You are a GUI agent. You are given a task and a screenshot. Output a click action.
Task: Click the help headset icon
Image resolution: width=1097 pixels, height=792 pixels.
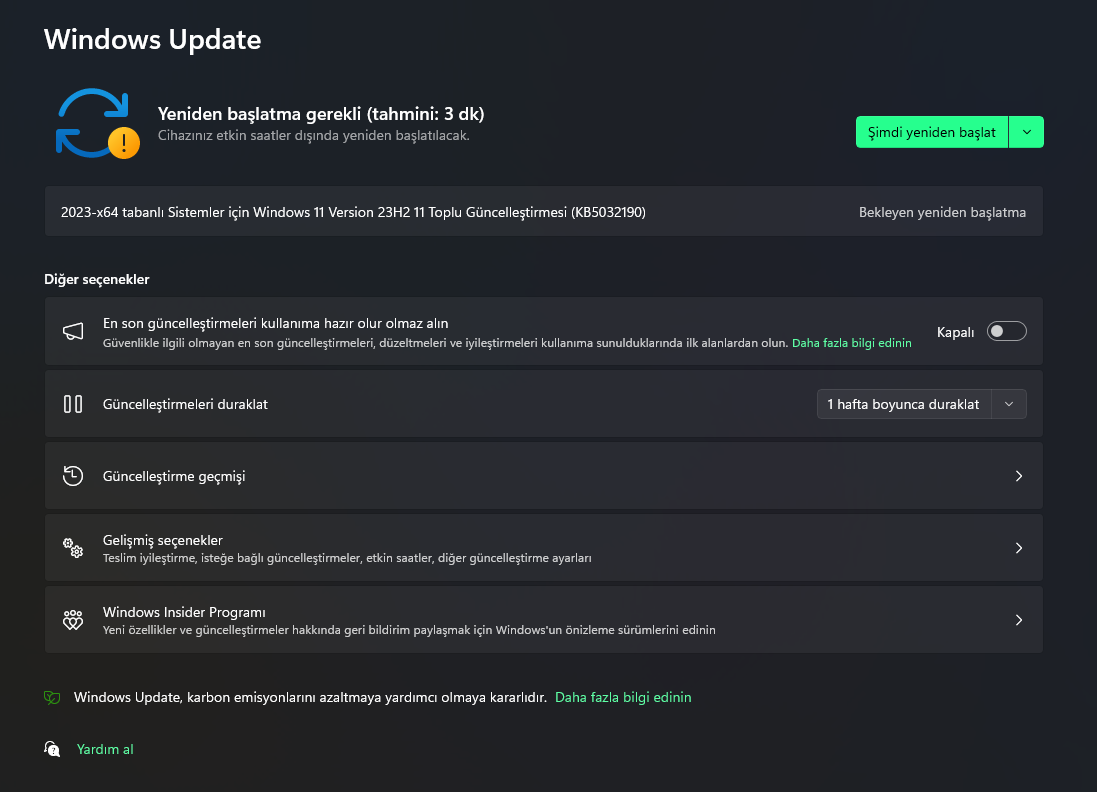click(x=52, y=749)
